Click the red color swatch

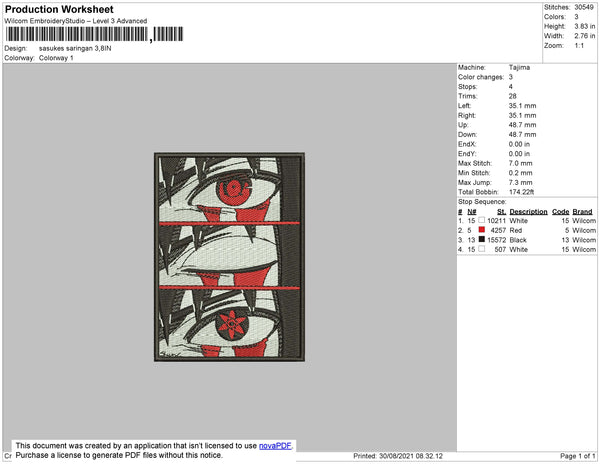coord(481,230)
